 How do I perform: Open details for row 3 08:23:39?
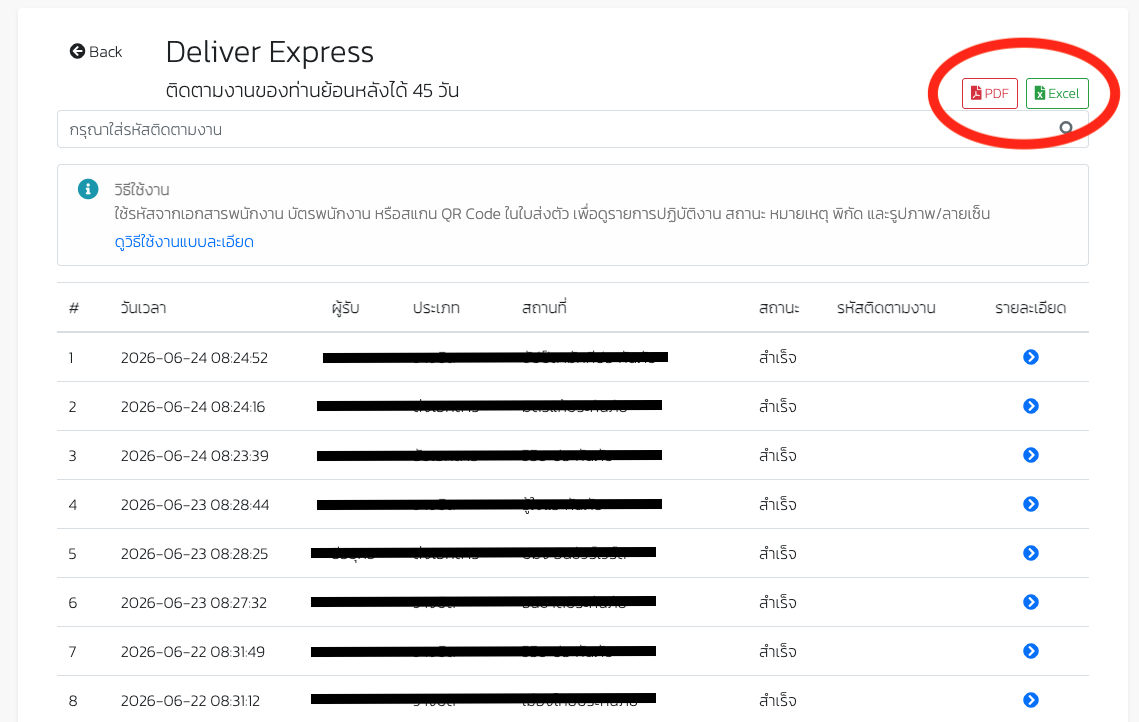pyautogui.click(x=1031, y=455)
